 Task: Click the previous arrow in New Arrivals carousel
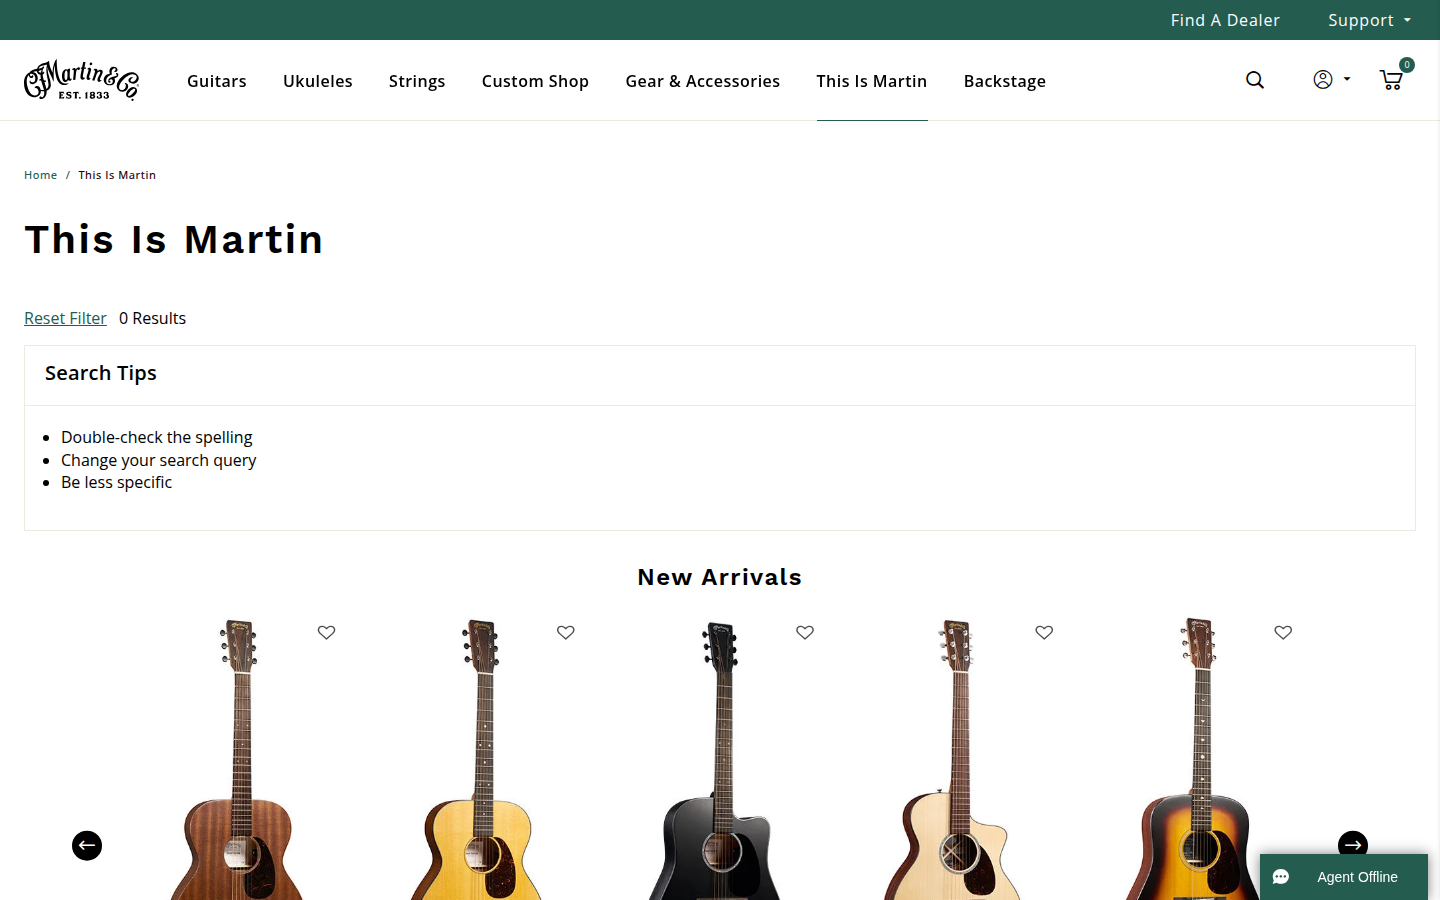coord(87,846)
